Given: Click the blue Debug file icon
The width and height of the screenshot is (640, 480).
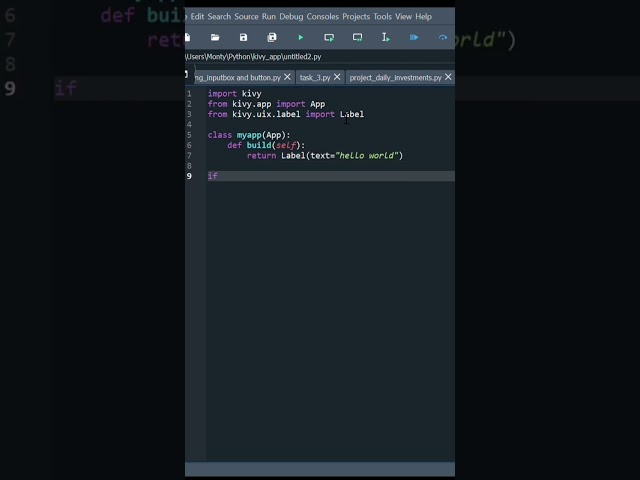Looking at the screenshot, I should click(x=414, y=38).
